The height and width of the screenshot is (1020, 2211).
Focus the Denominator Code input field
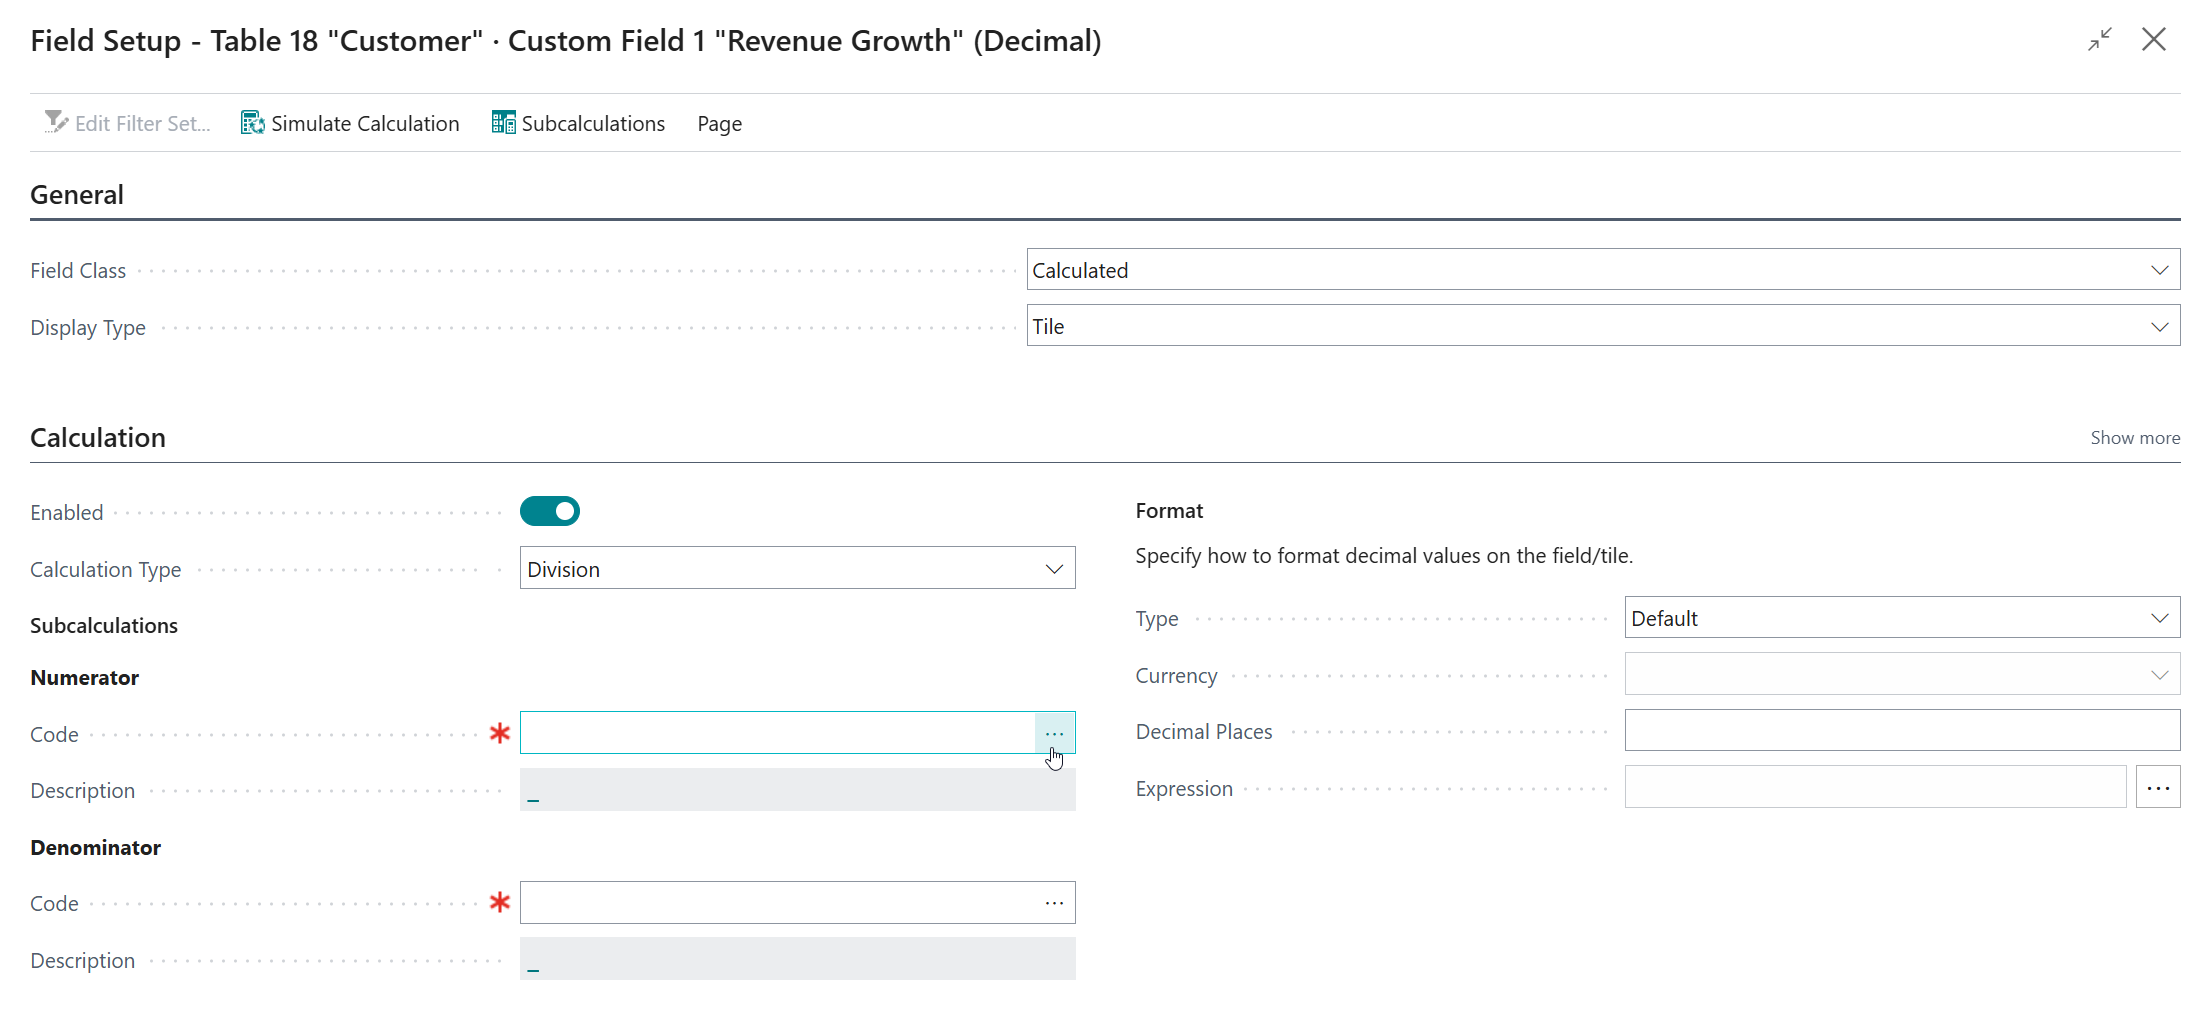click(778, 903)
